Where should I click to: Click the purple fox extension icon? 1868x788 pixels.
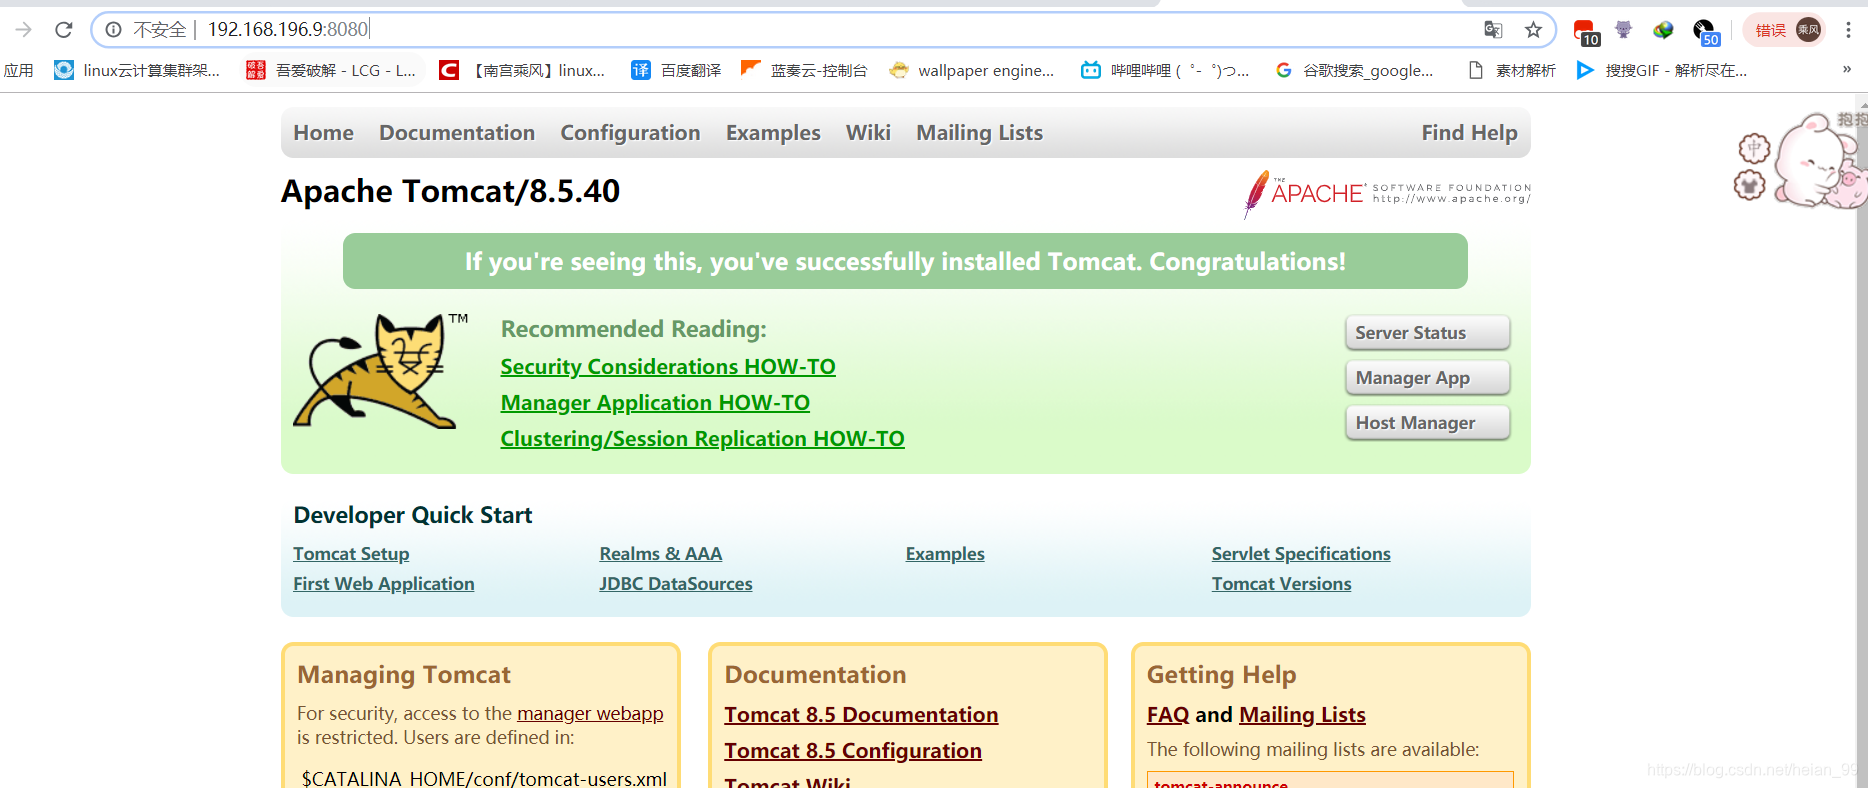(x=1624, y=30)
